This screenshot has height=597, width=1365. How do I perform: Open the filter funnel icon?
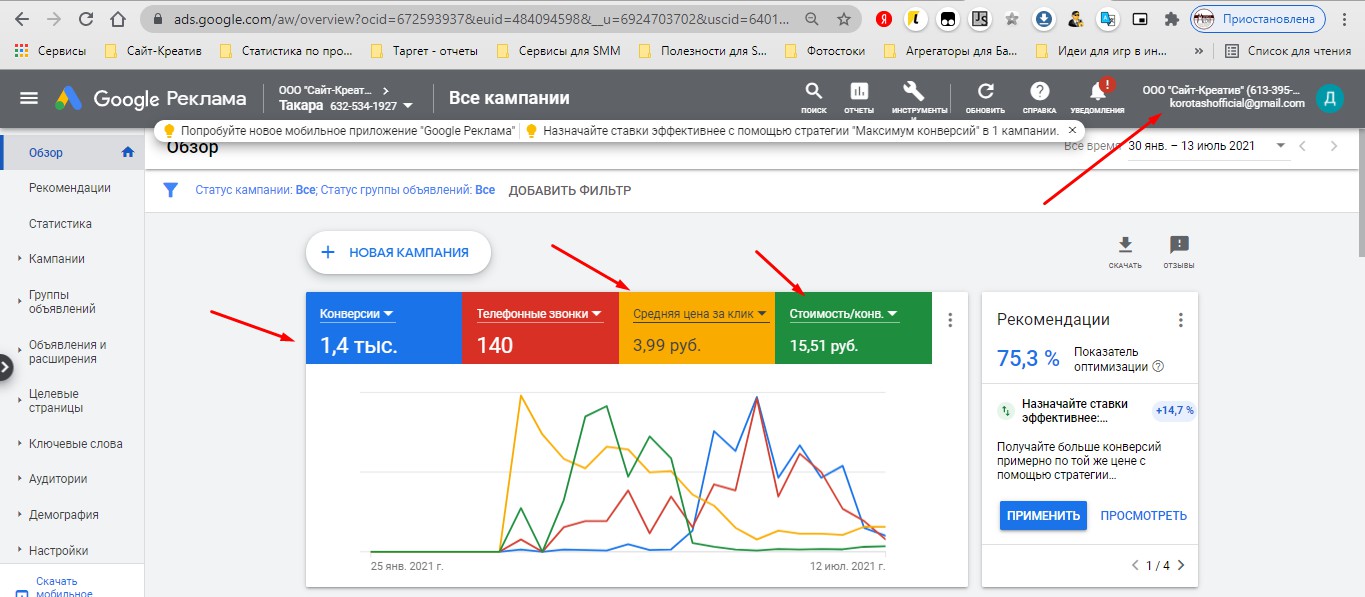[171, 190]
